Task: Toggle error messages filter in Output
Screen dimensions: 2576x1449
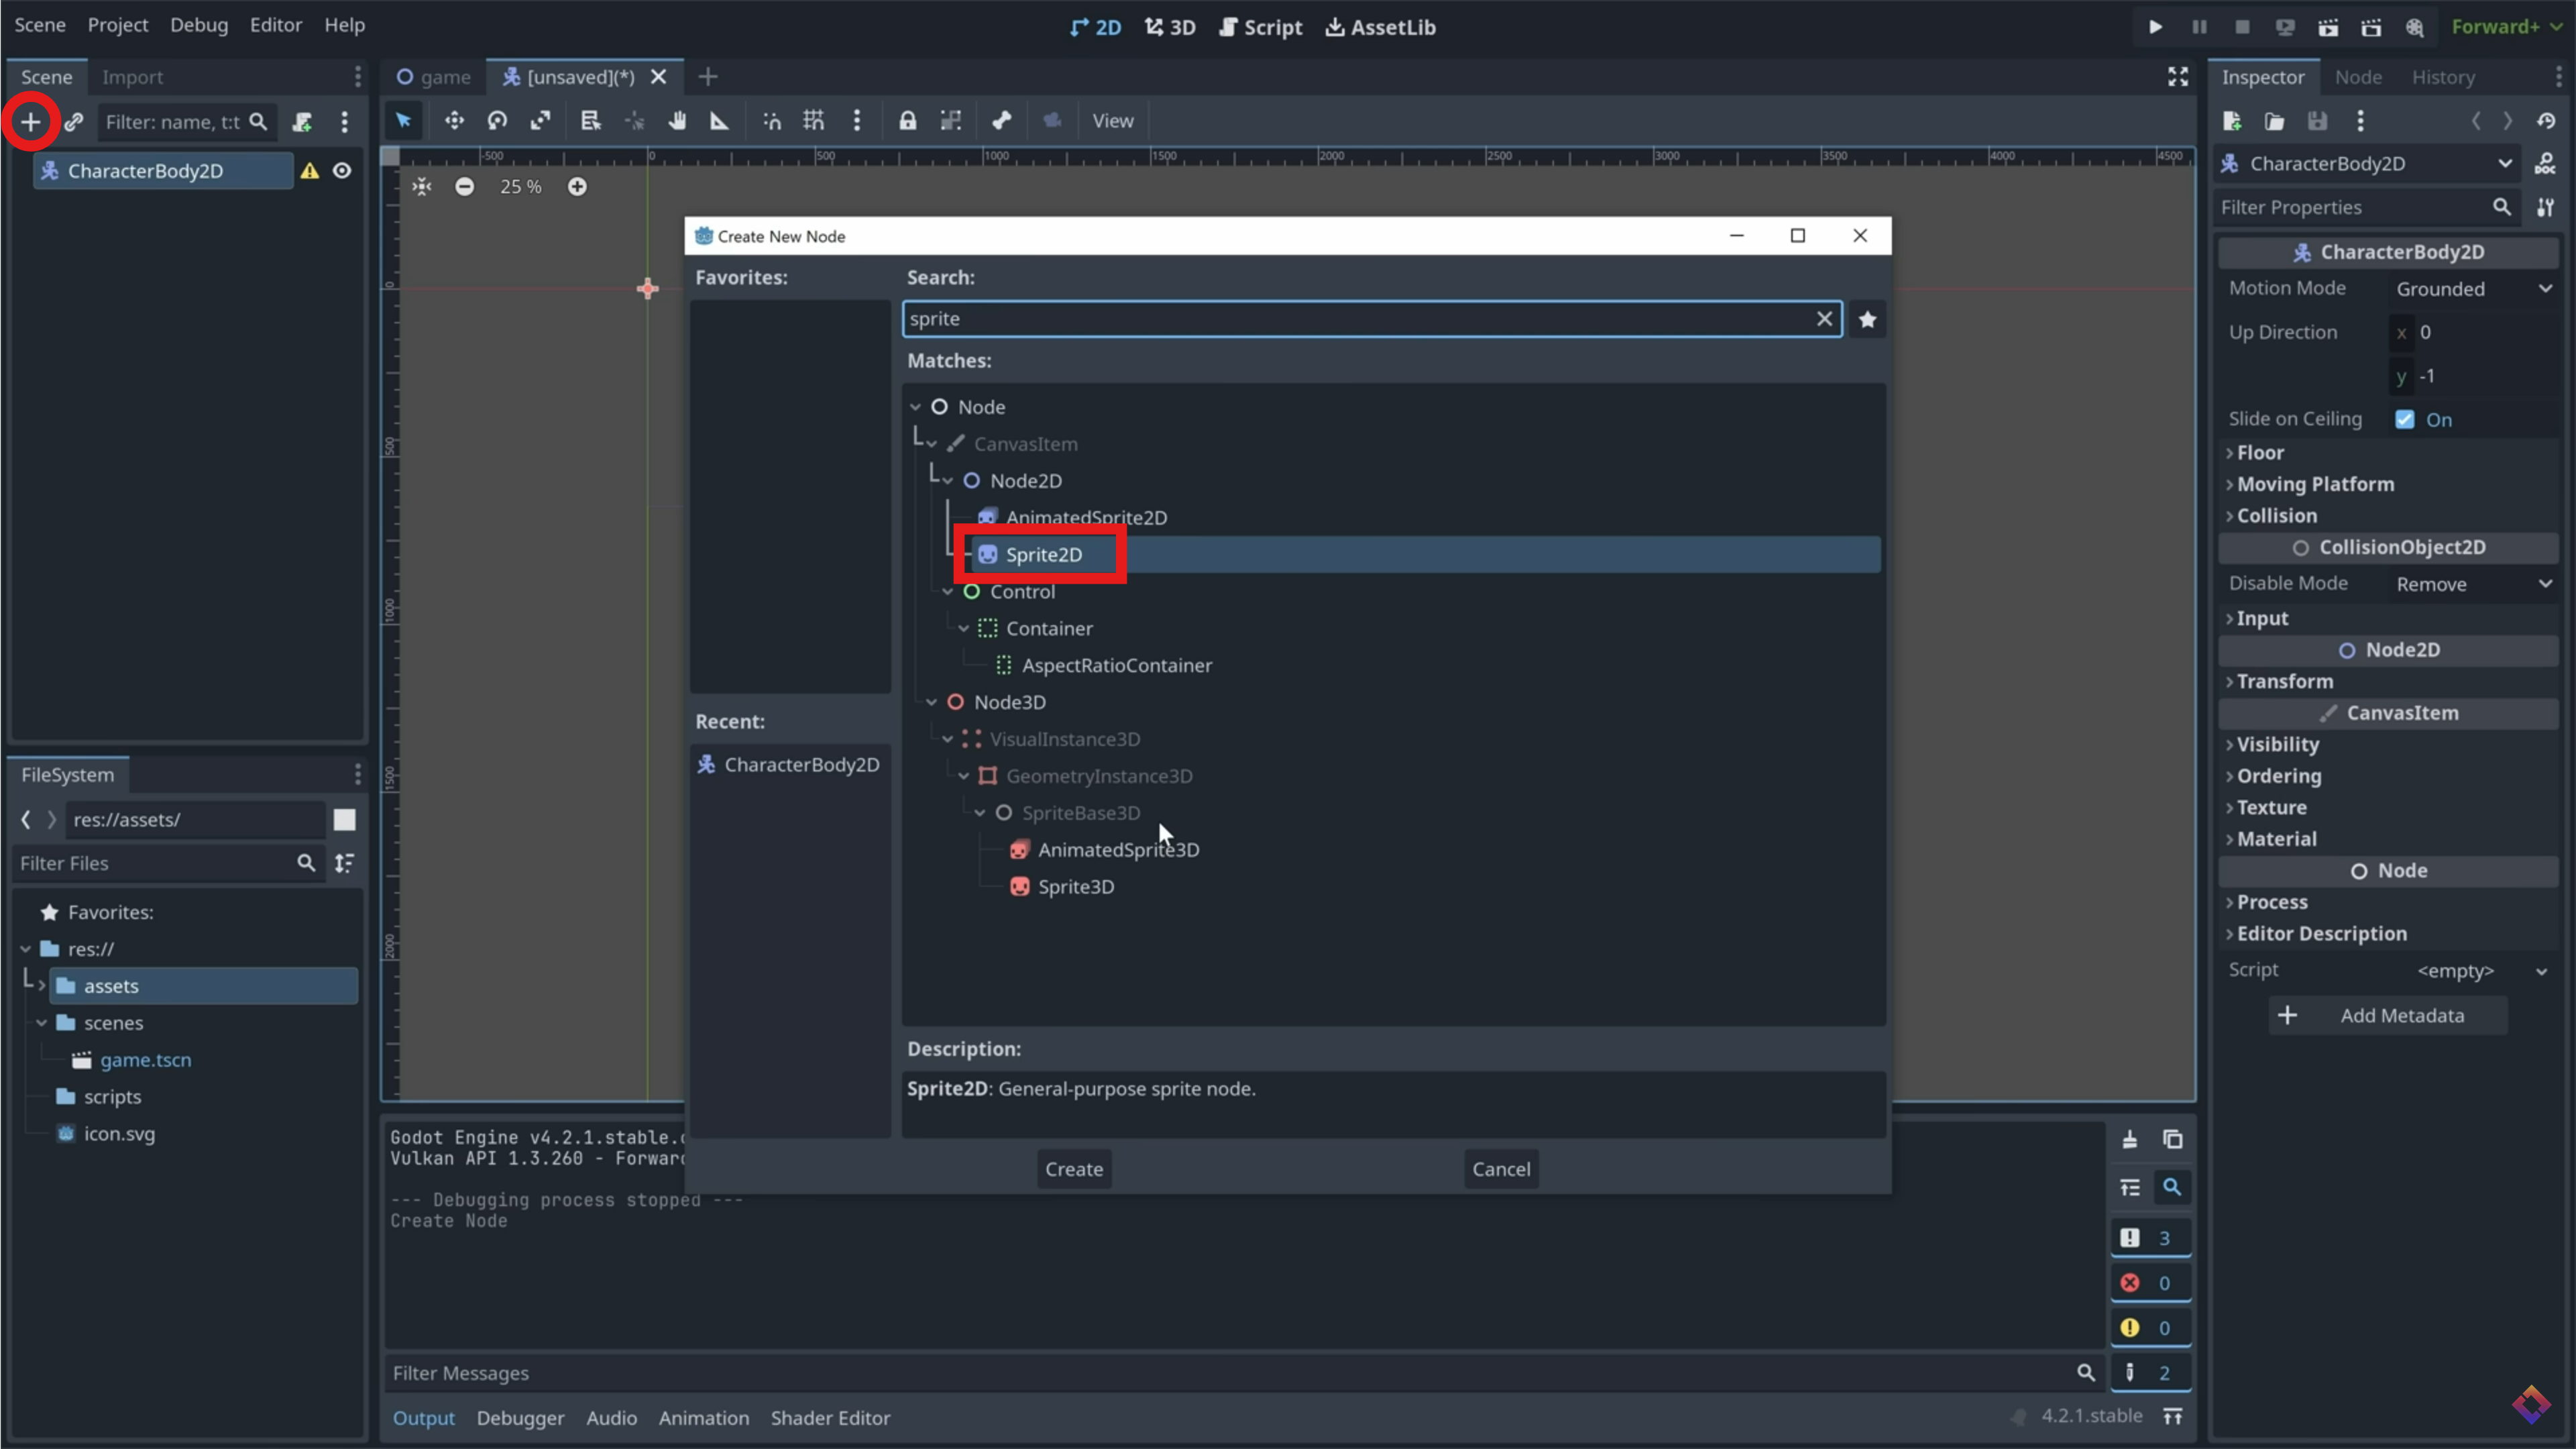Action: pos(2149,1283)
